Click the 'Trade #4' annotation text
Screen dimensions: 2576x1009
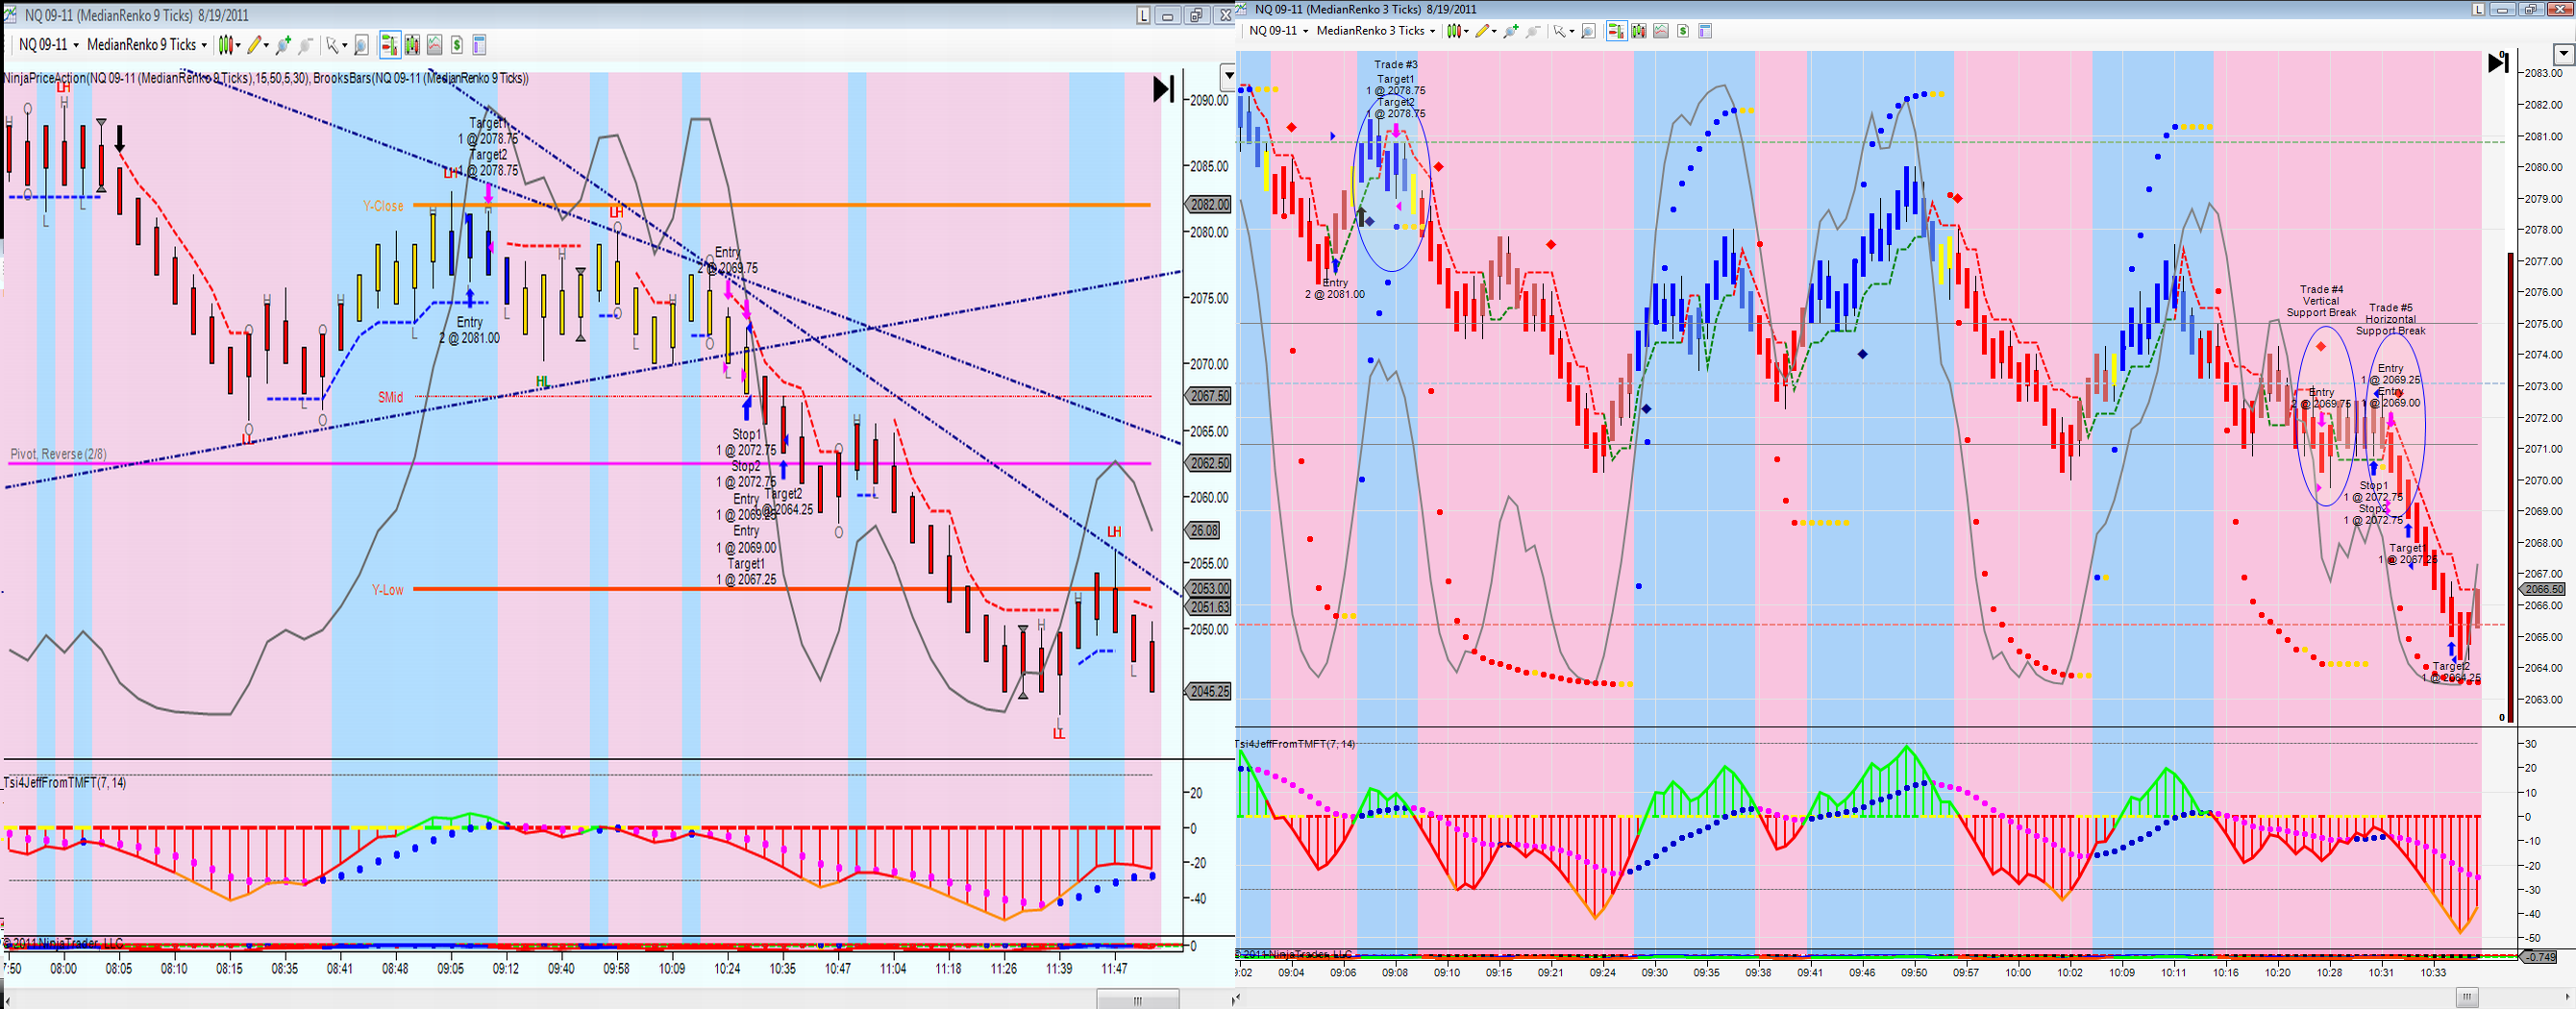[x=2321, y=290]
